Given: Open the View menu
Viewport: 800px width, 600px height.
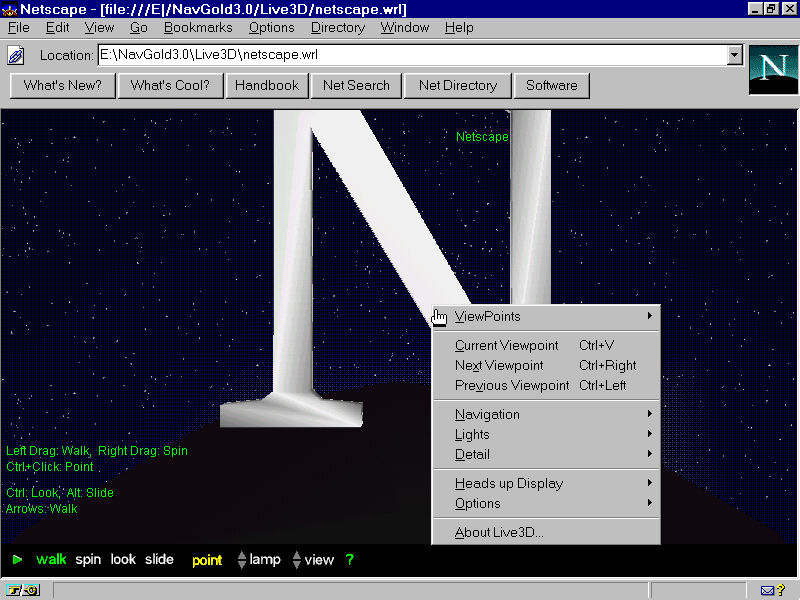Looking at the screenshot, I should 99,28.
